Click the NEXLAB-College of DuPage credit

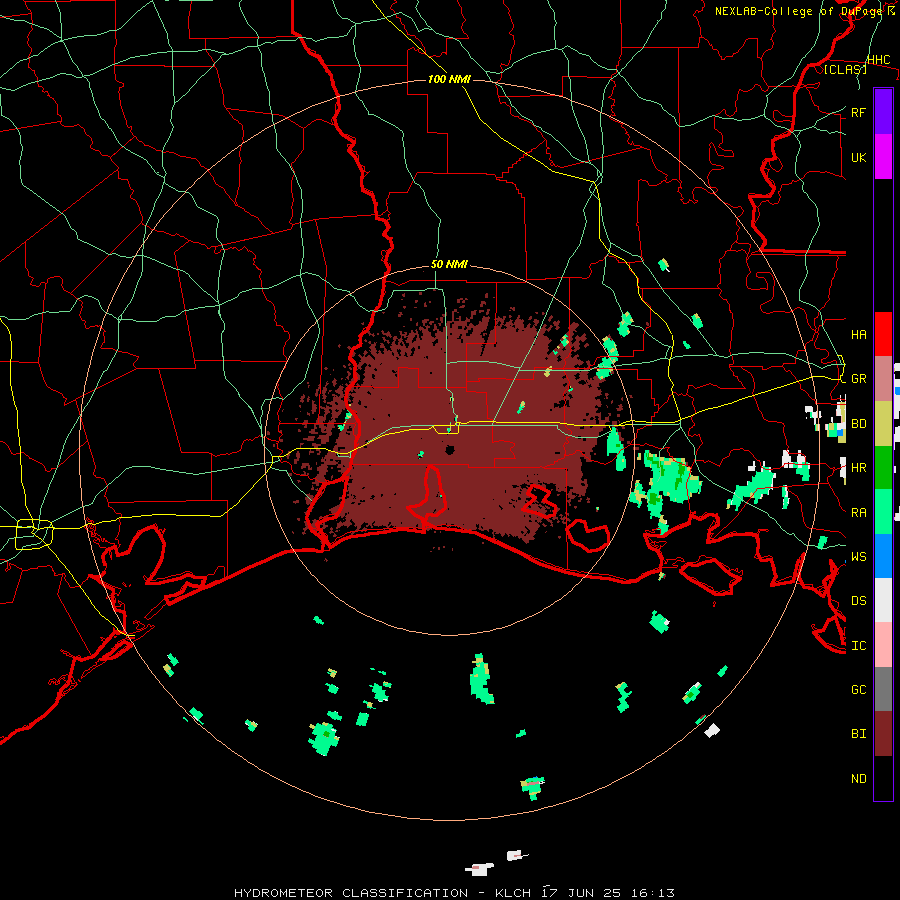804,11
